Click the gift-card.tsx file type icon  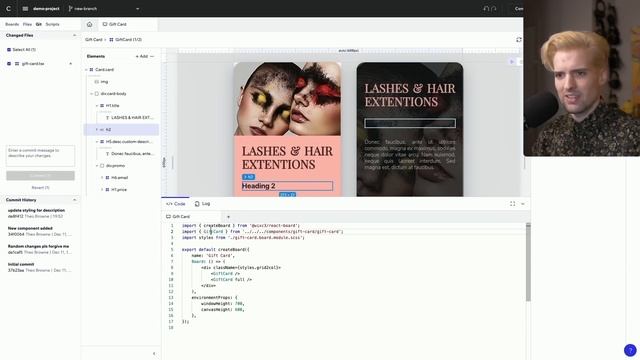click(17, 64)
